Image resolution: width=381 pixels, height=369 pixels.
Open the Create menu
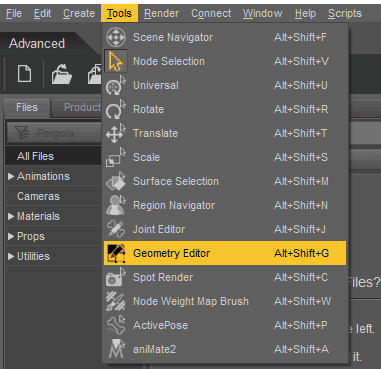79,13
